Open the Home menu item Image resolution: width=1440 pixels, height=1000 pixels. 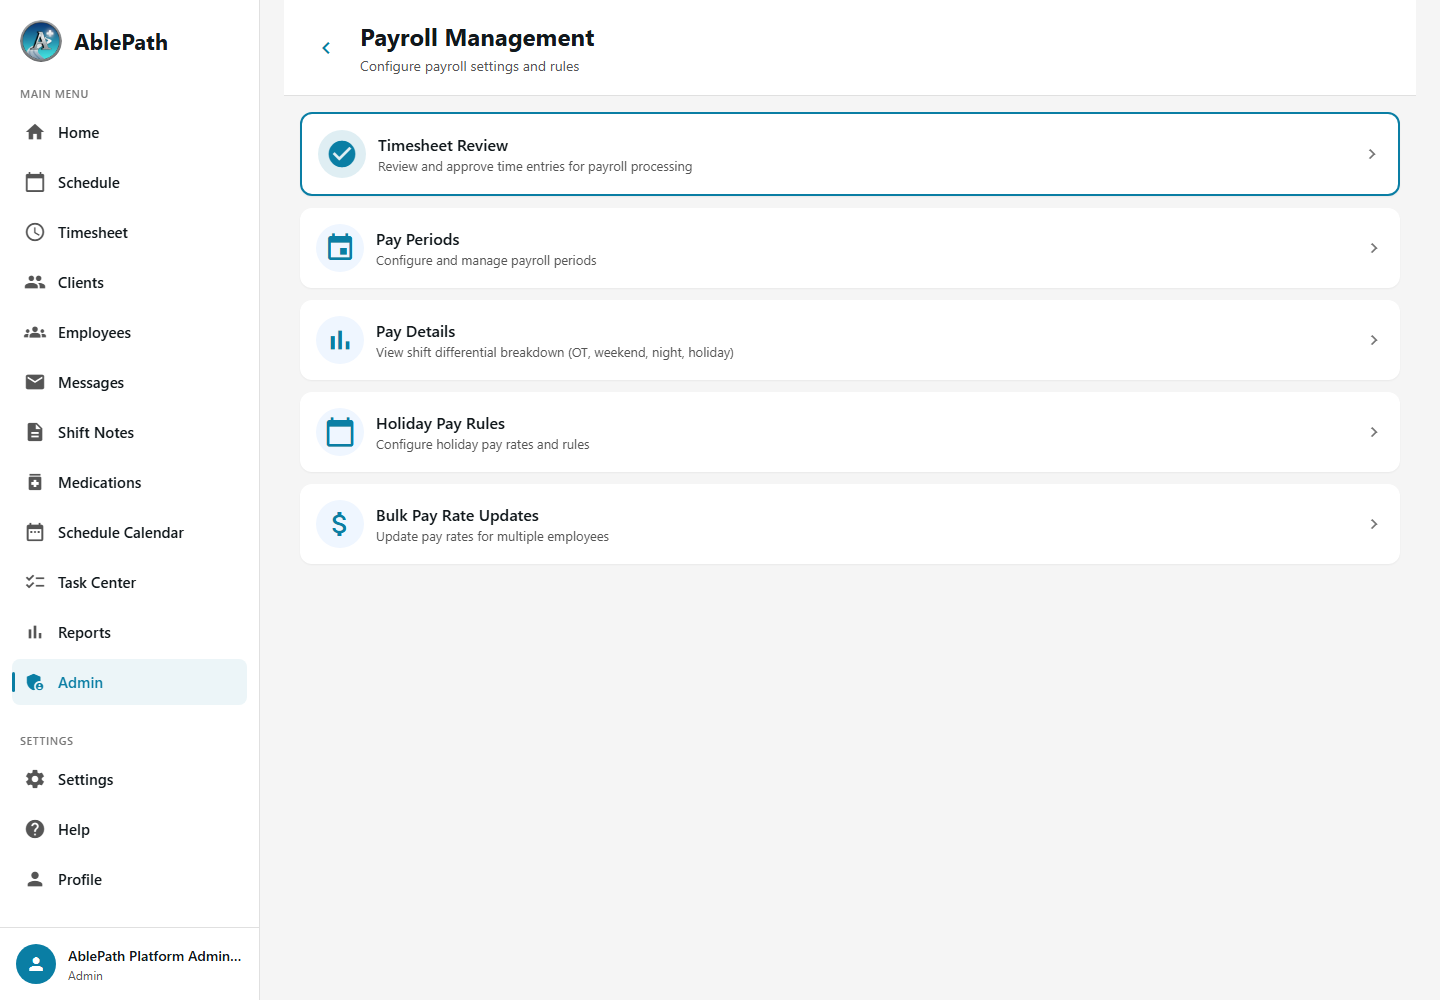click(x=129, y=132)
